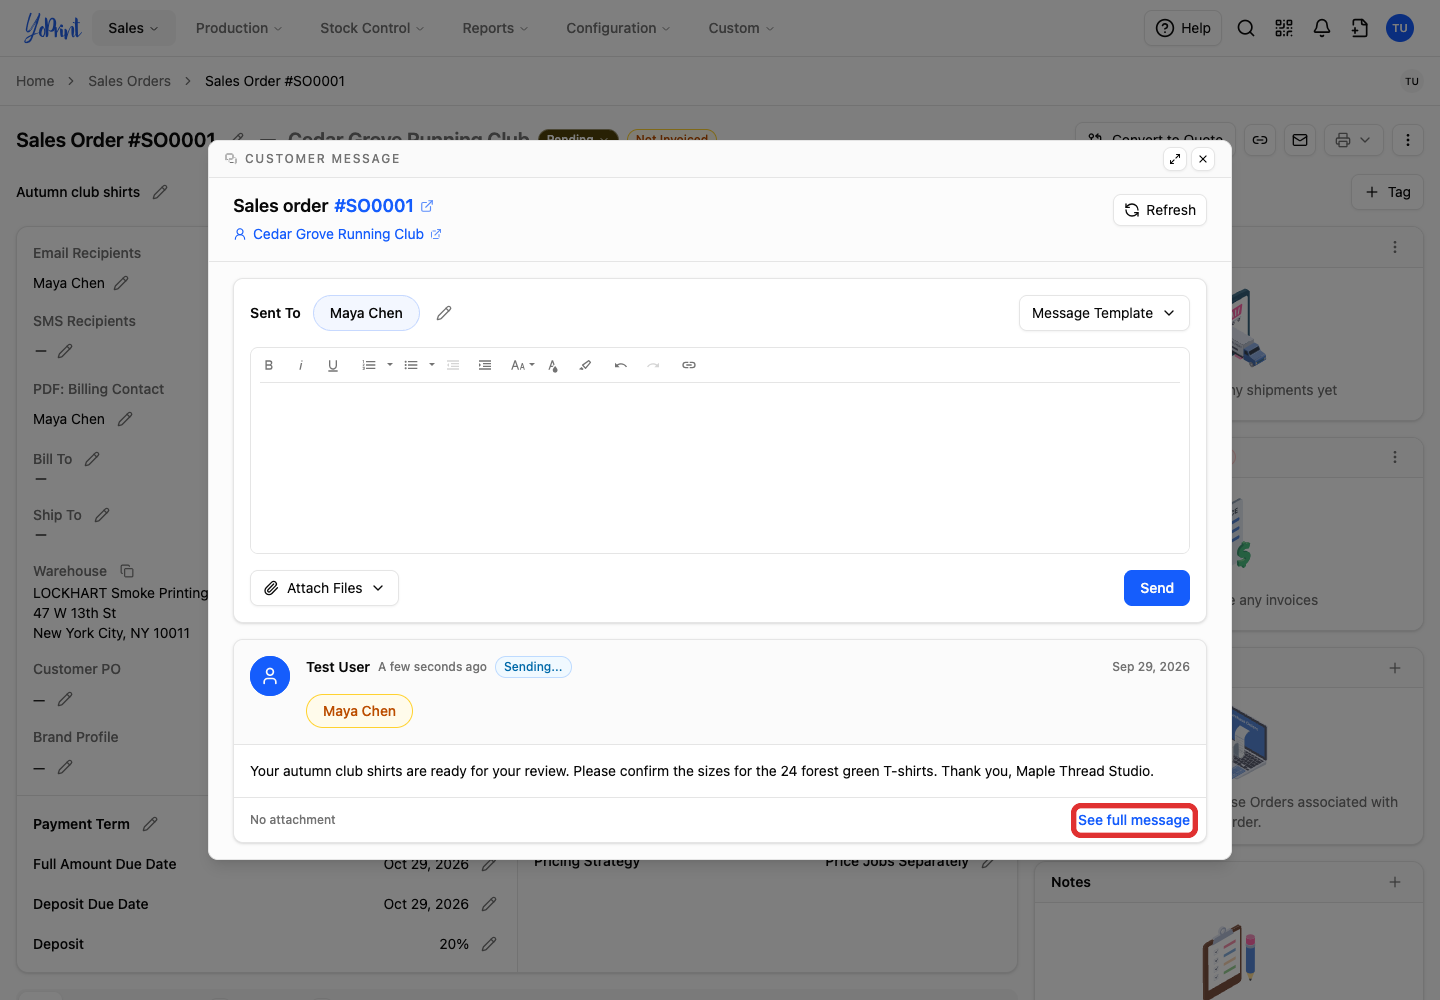Insert a hyperlink in the message

[689, 365]
